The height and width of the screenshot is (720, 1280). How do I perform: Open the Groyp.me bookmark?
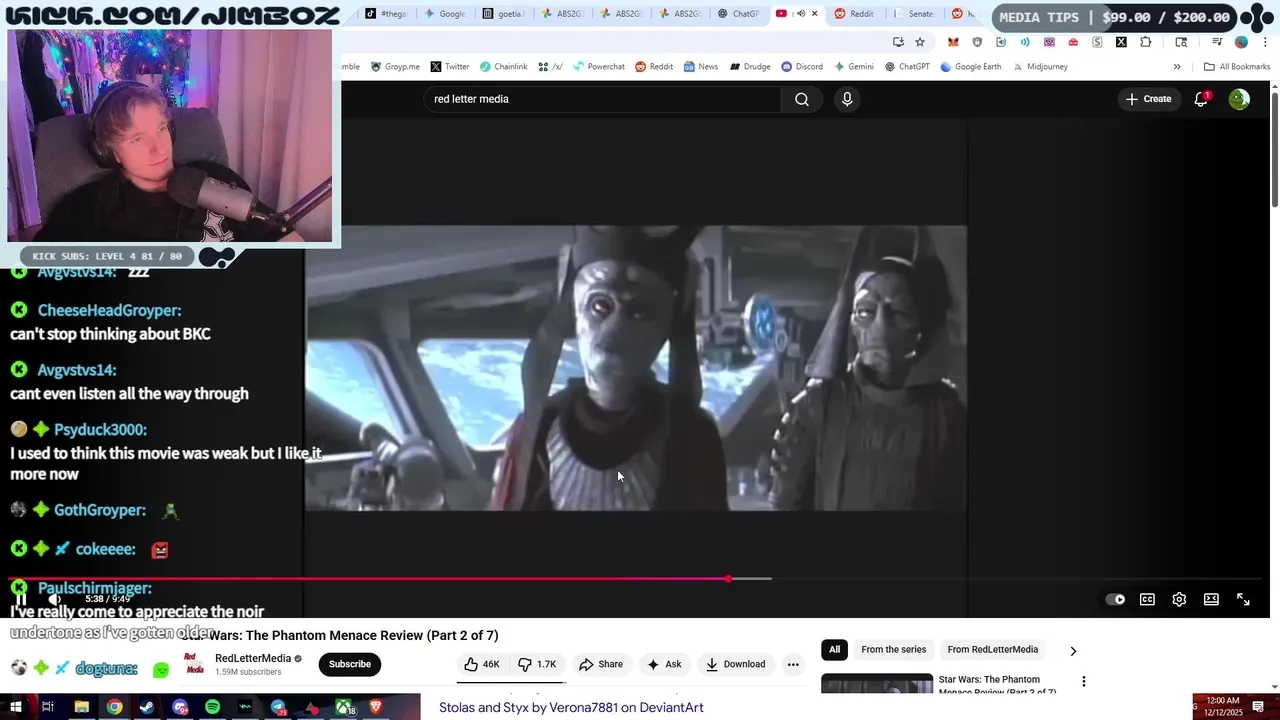click(x=395, y=67)
